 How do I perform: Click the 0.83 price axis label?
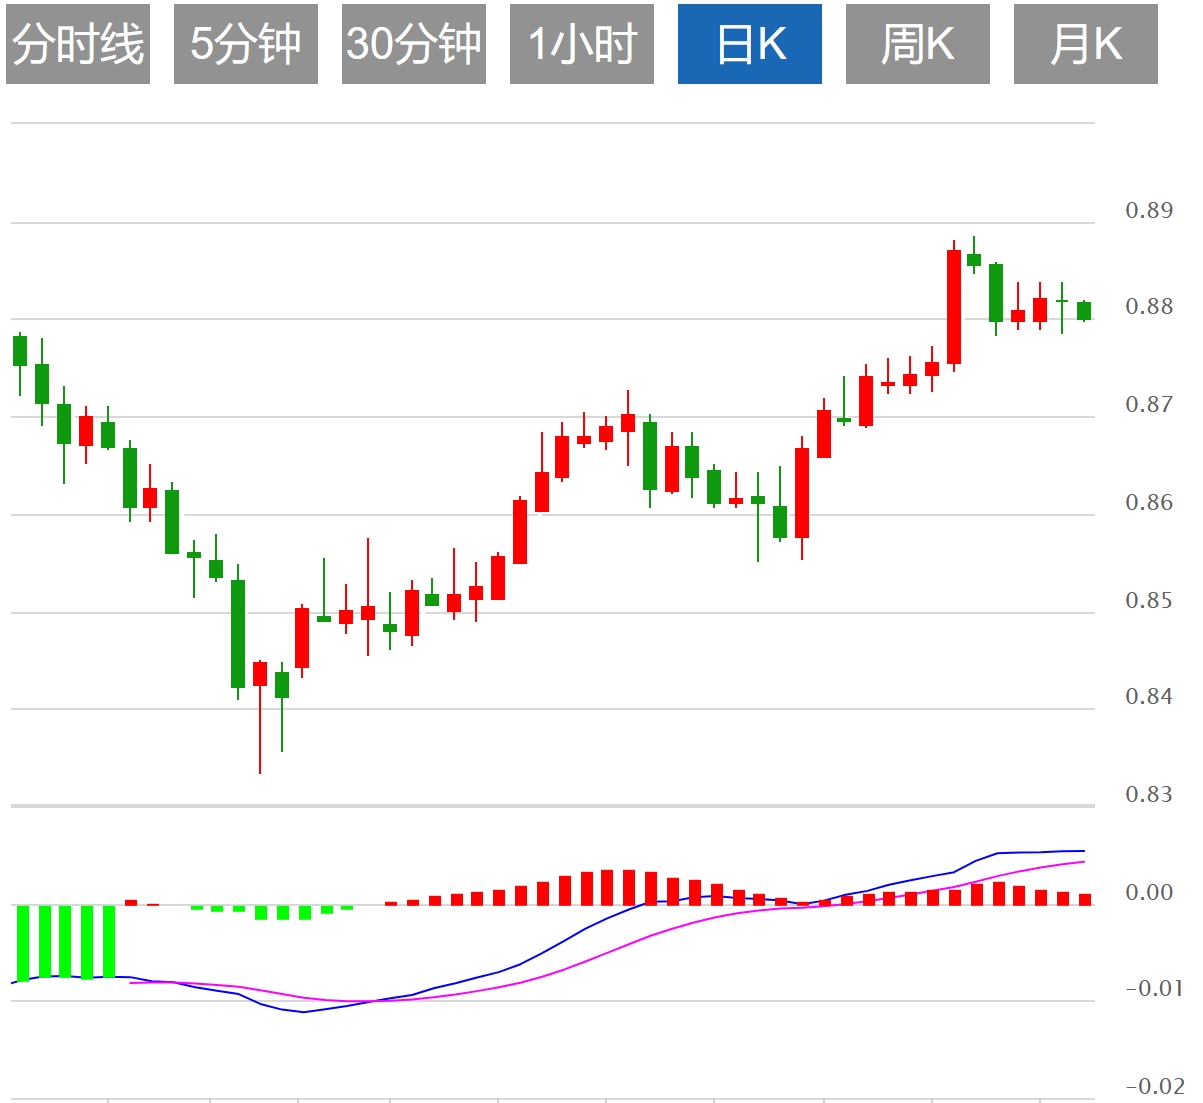pyautogui.click(x=1149, y=794)
